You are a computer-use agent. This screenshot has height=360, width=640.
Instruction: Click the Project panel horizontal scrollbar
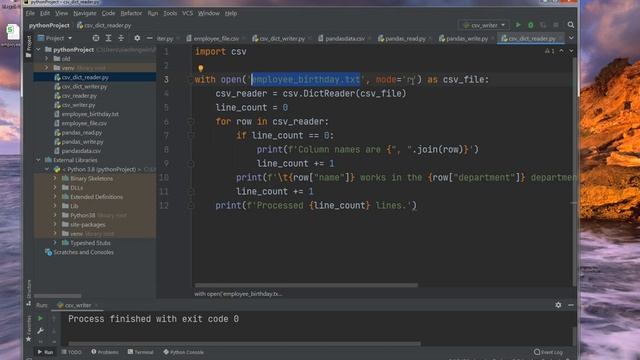tap(58, 296)
